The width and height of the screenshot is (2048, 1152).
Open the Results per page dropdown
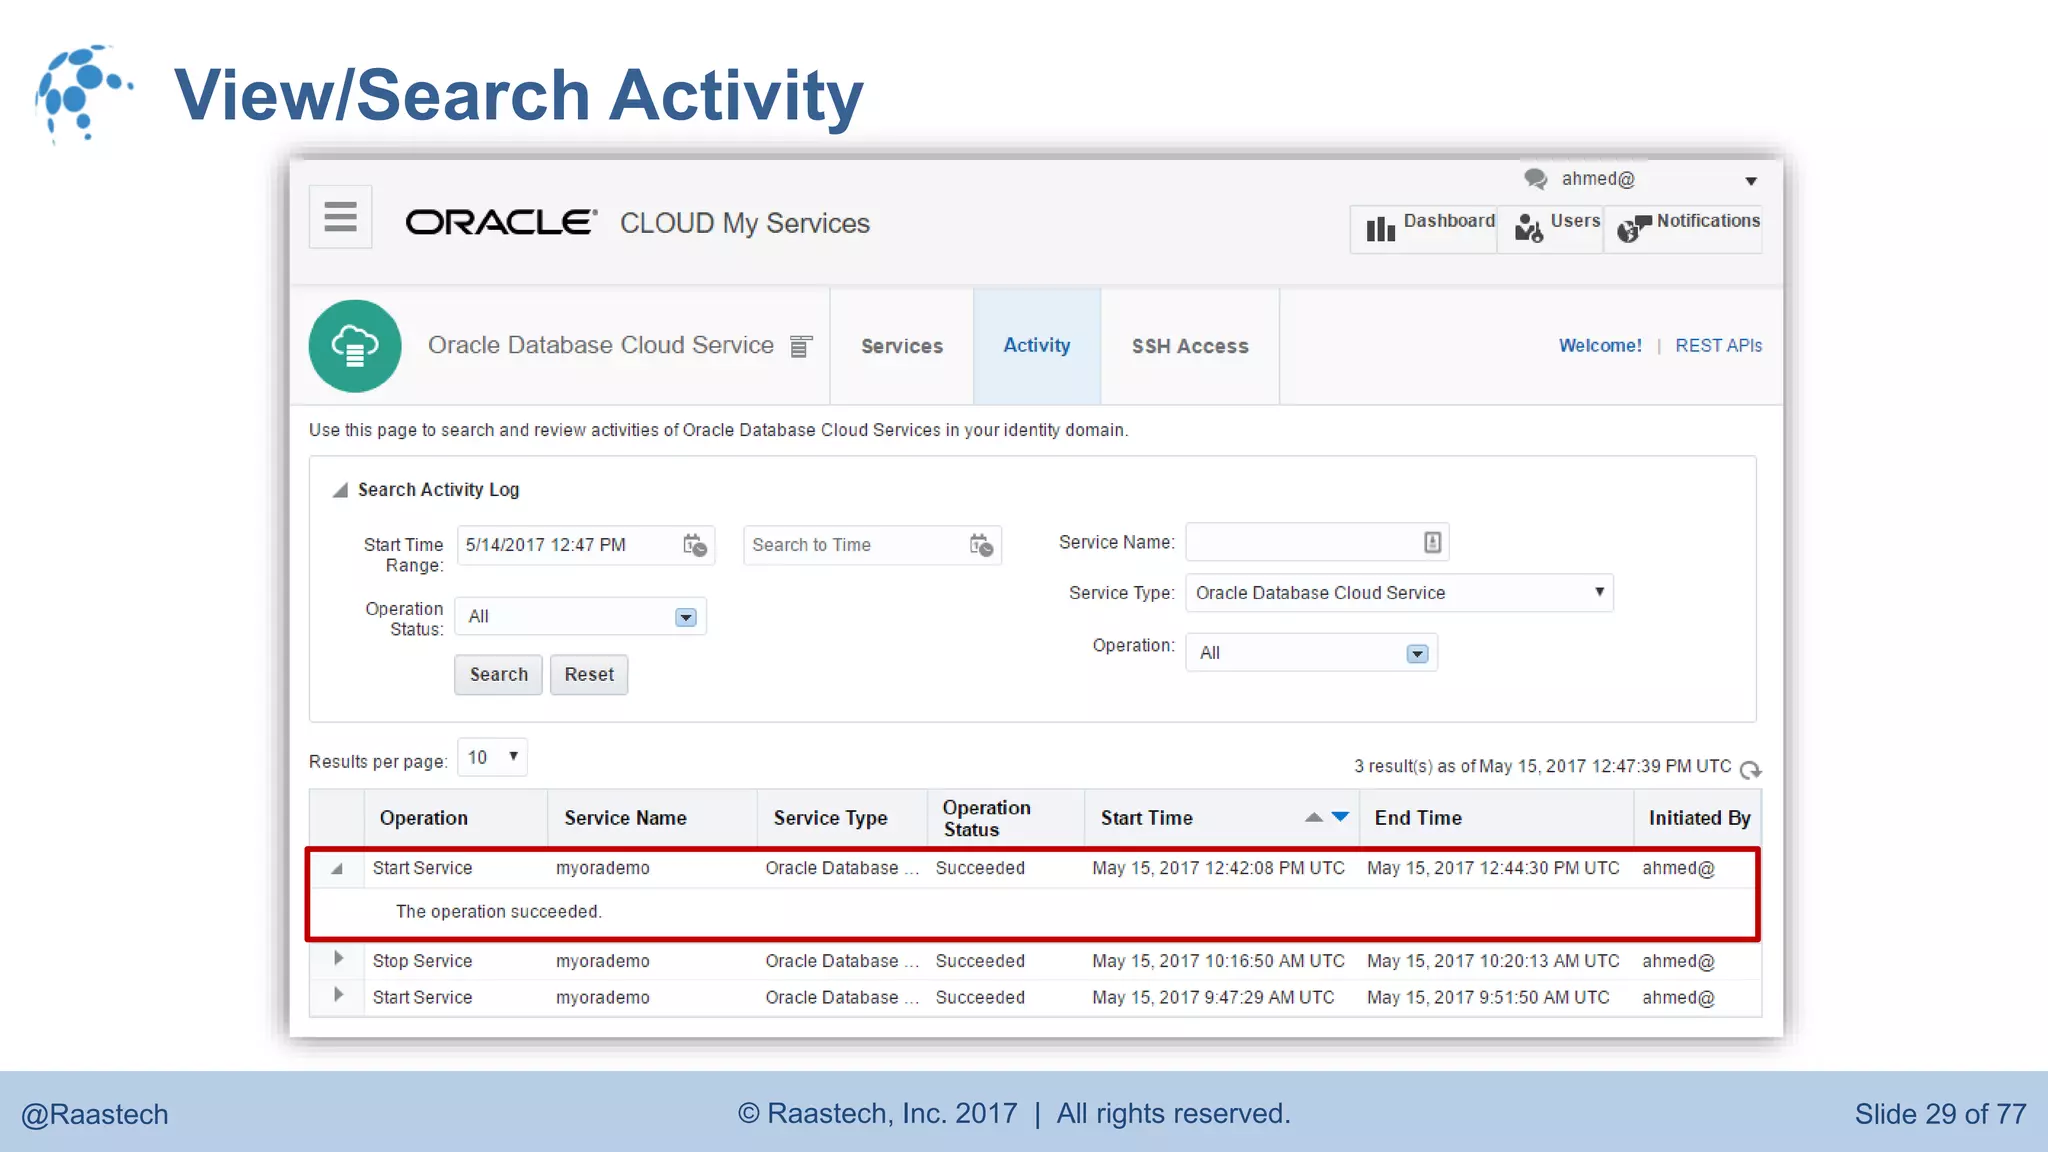[492, 757]
